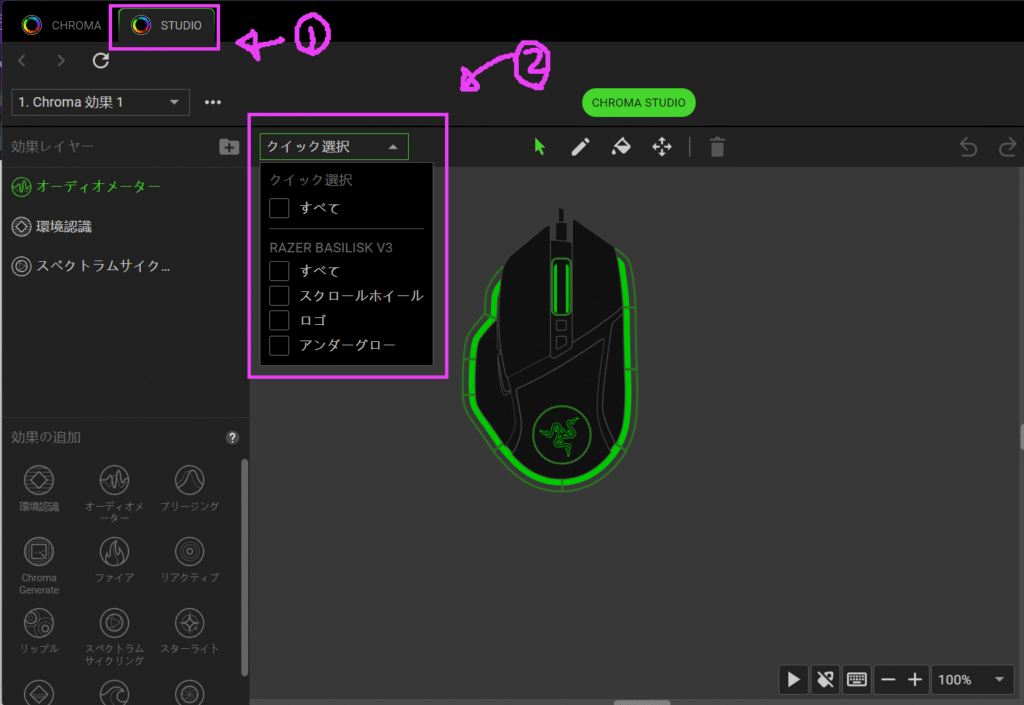The height and width of the screenshot is (705, 1024).
Task: Open the three-dot options menu
Action: coord(213,102)
